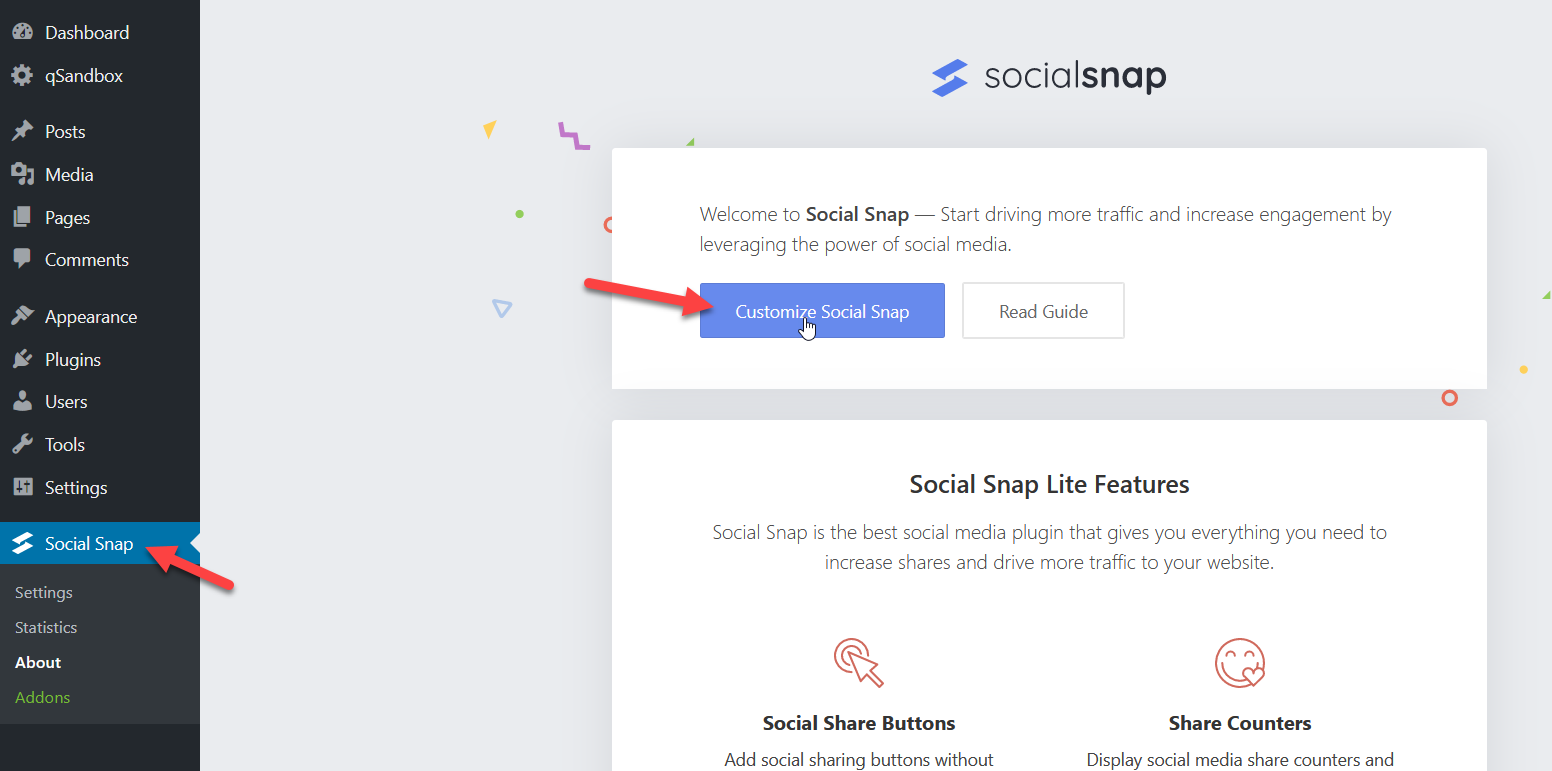Select the Social Snap sidebar icon
1552x771 pixels.
[24, 543]
